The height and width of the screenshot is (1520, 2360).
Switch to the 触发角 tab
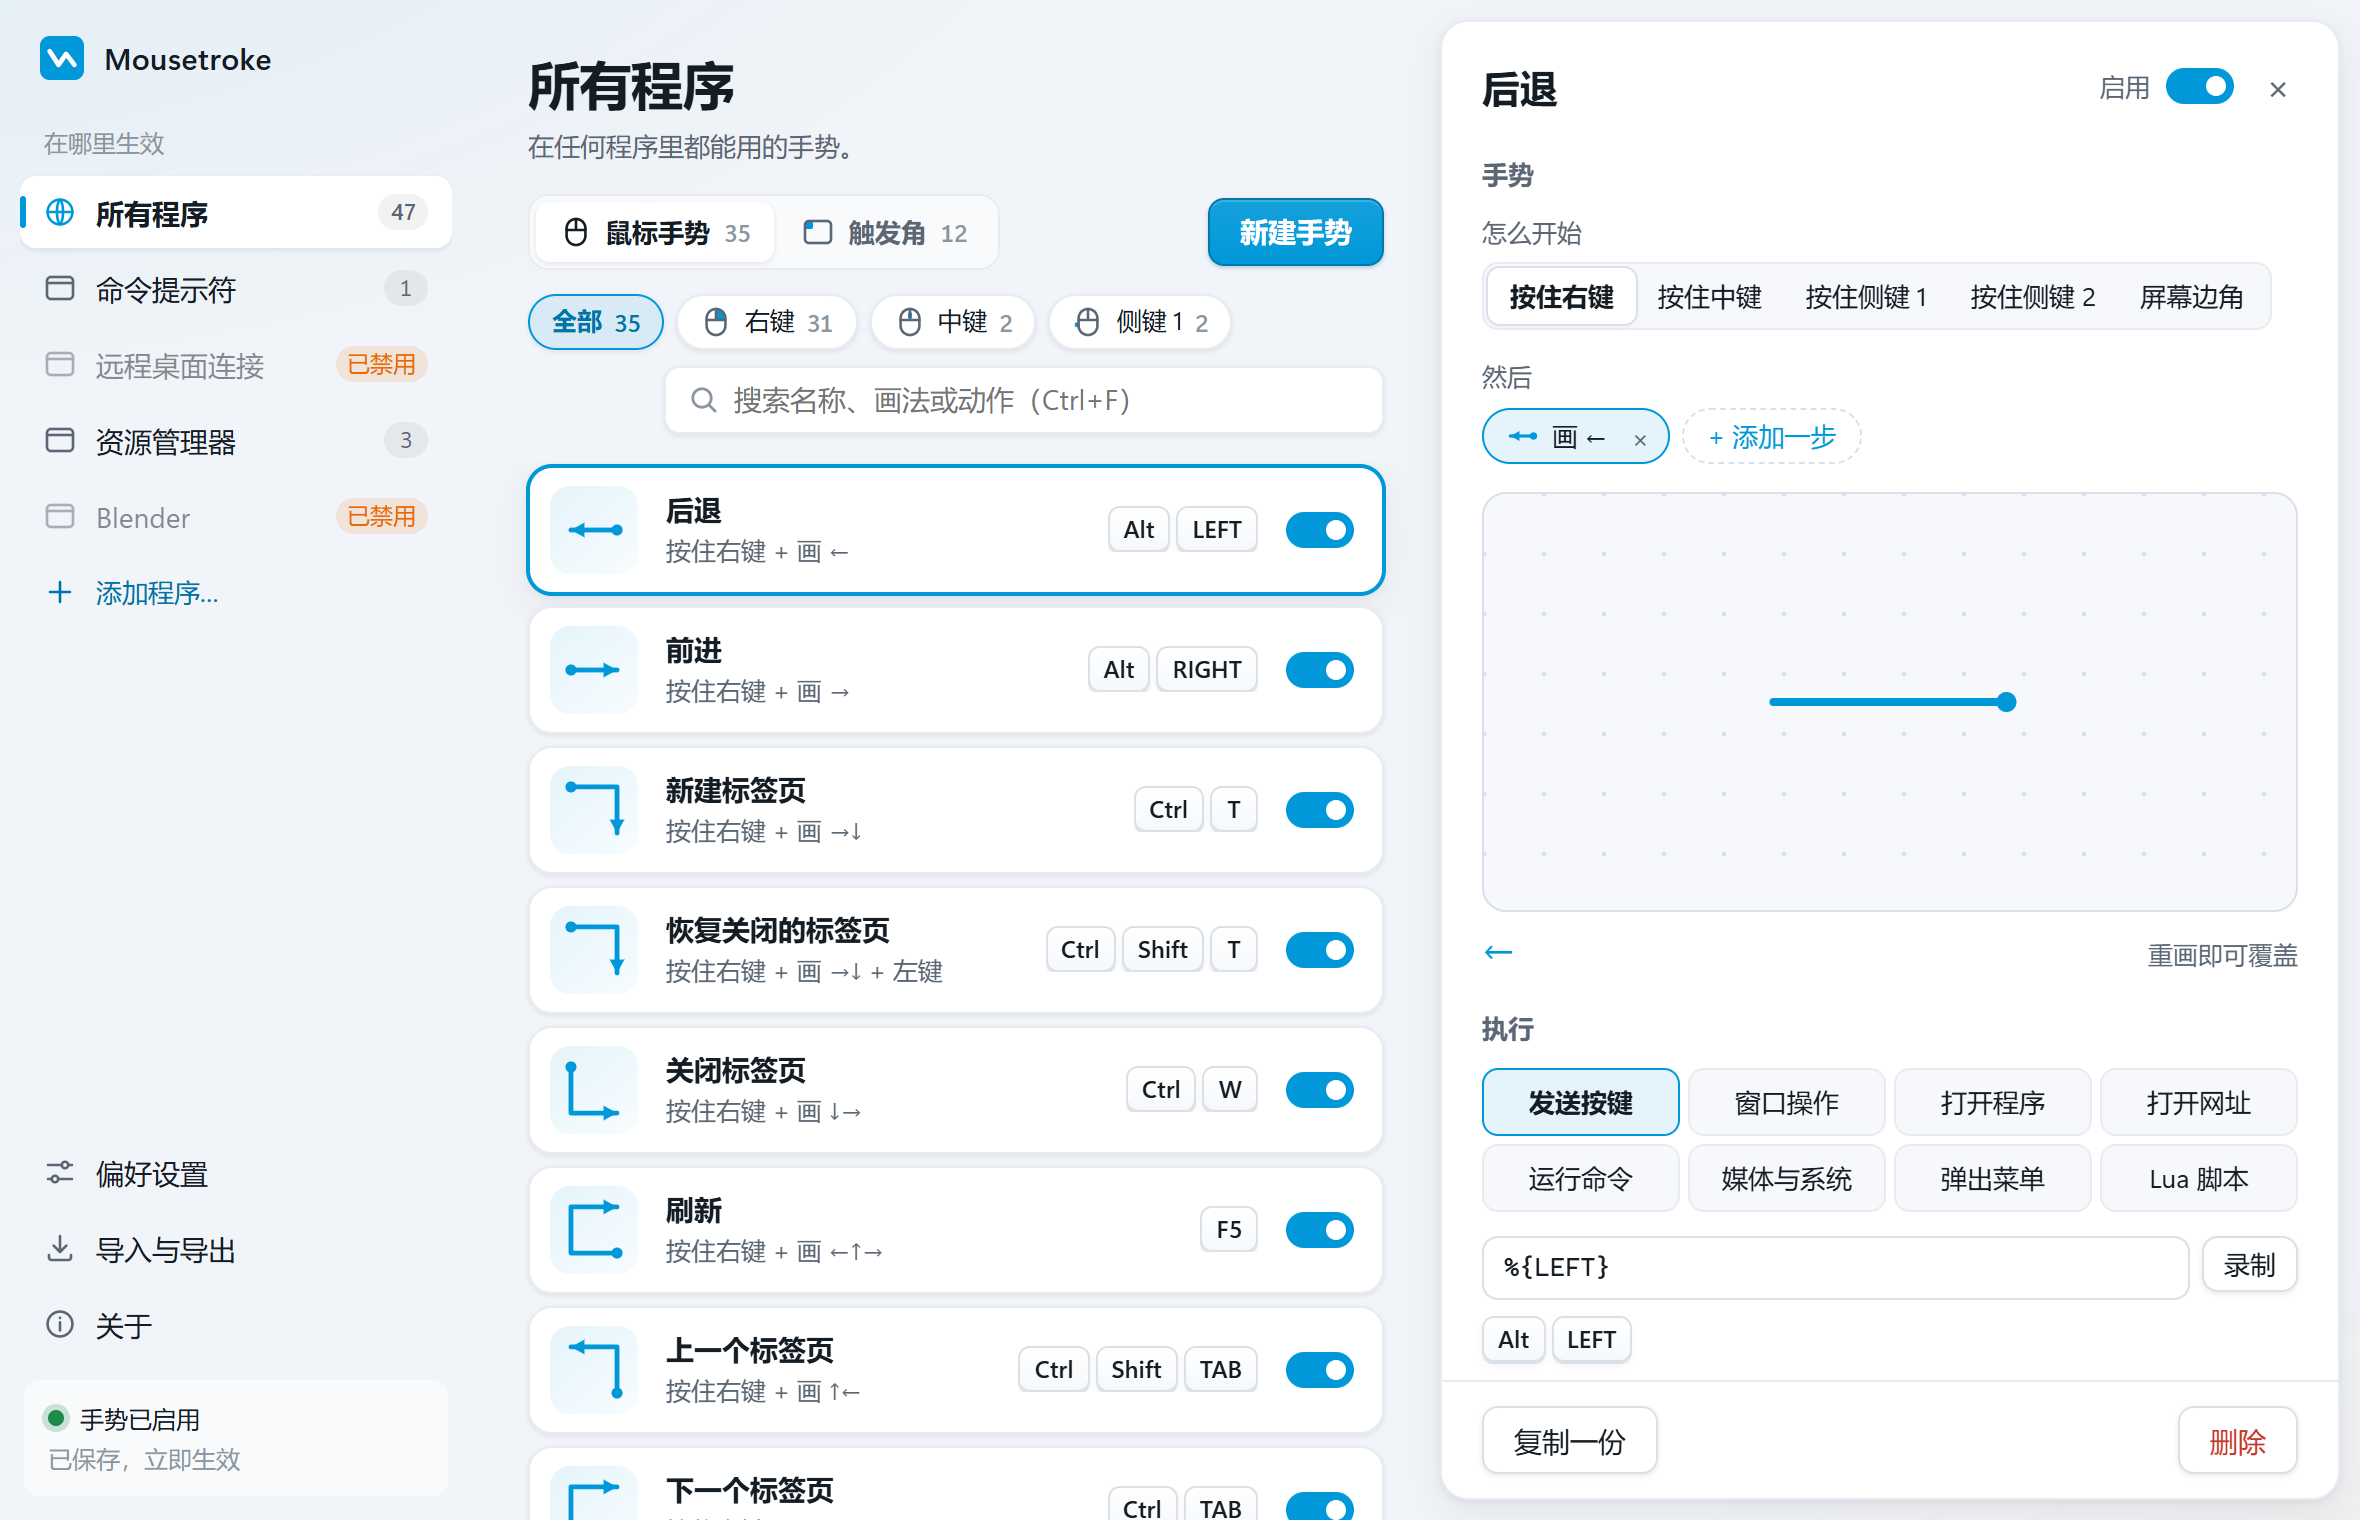884,233
